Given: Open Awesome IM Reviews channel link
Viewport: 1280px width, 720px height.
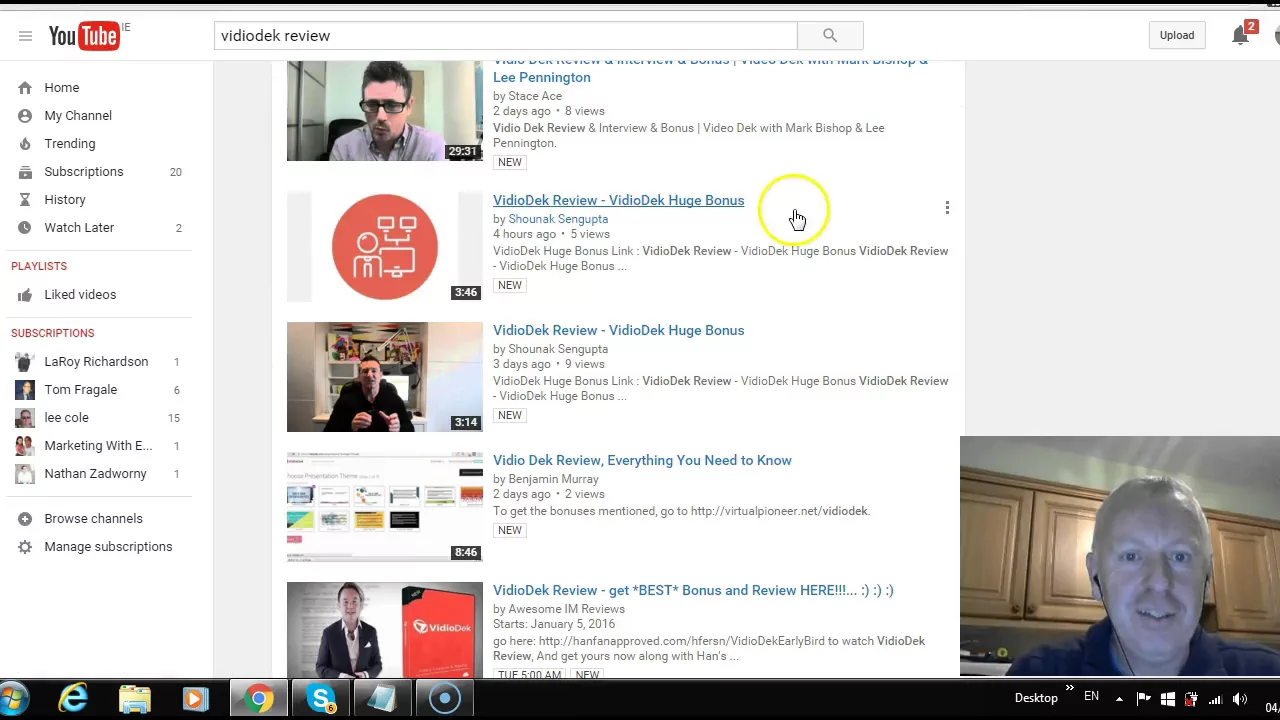Looking at the screenshot, I should (x=566, y=609).
